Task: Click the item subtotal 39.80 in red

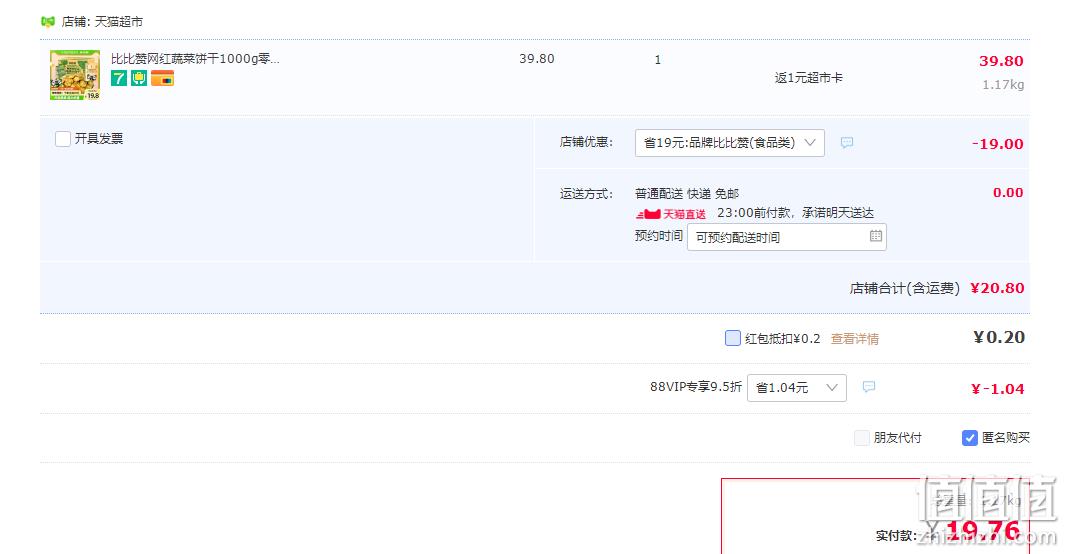Action: [1001, 60]
